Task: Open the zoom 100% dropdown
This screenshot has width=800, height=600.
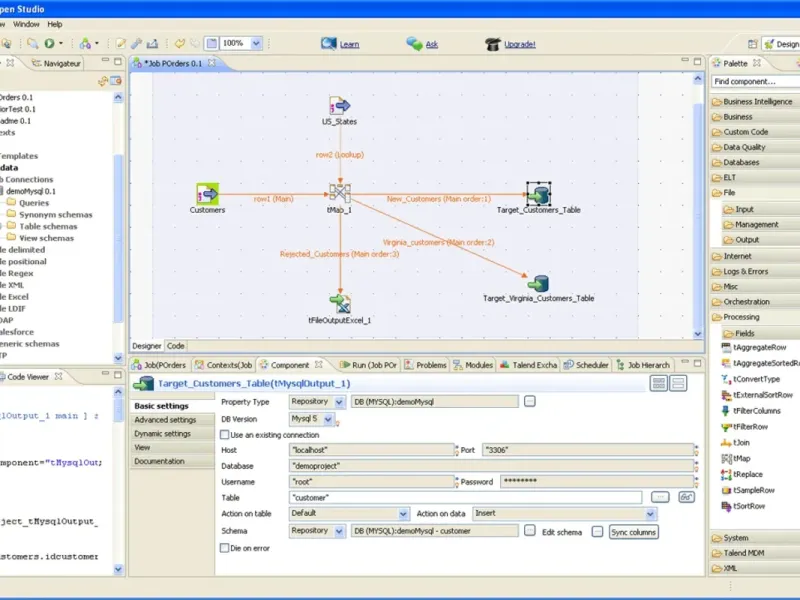Action: point(256,43)
